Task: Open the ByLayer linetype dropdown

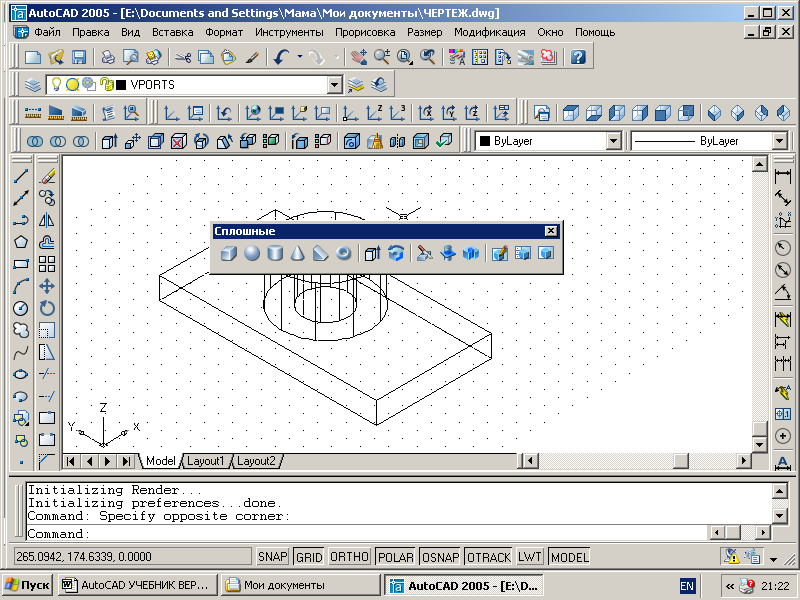Action: point(780,141)
